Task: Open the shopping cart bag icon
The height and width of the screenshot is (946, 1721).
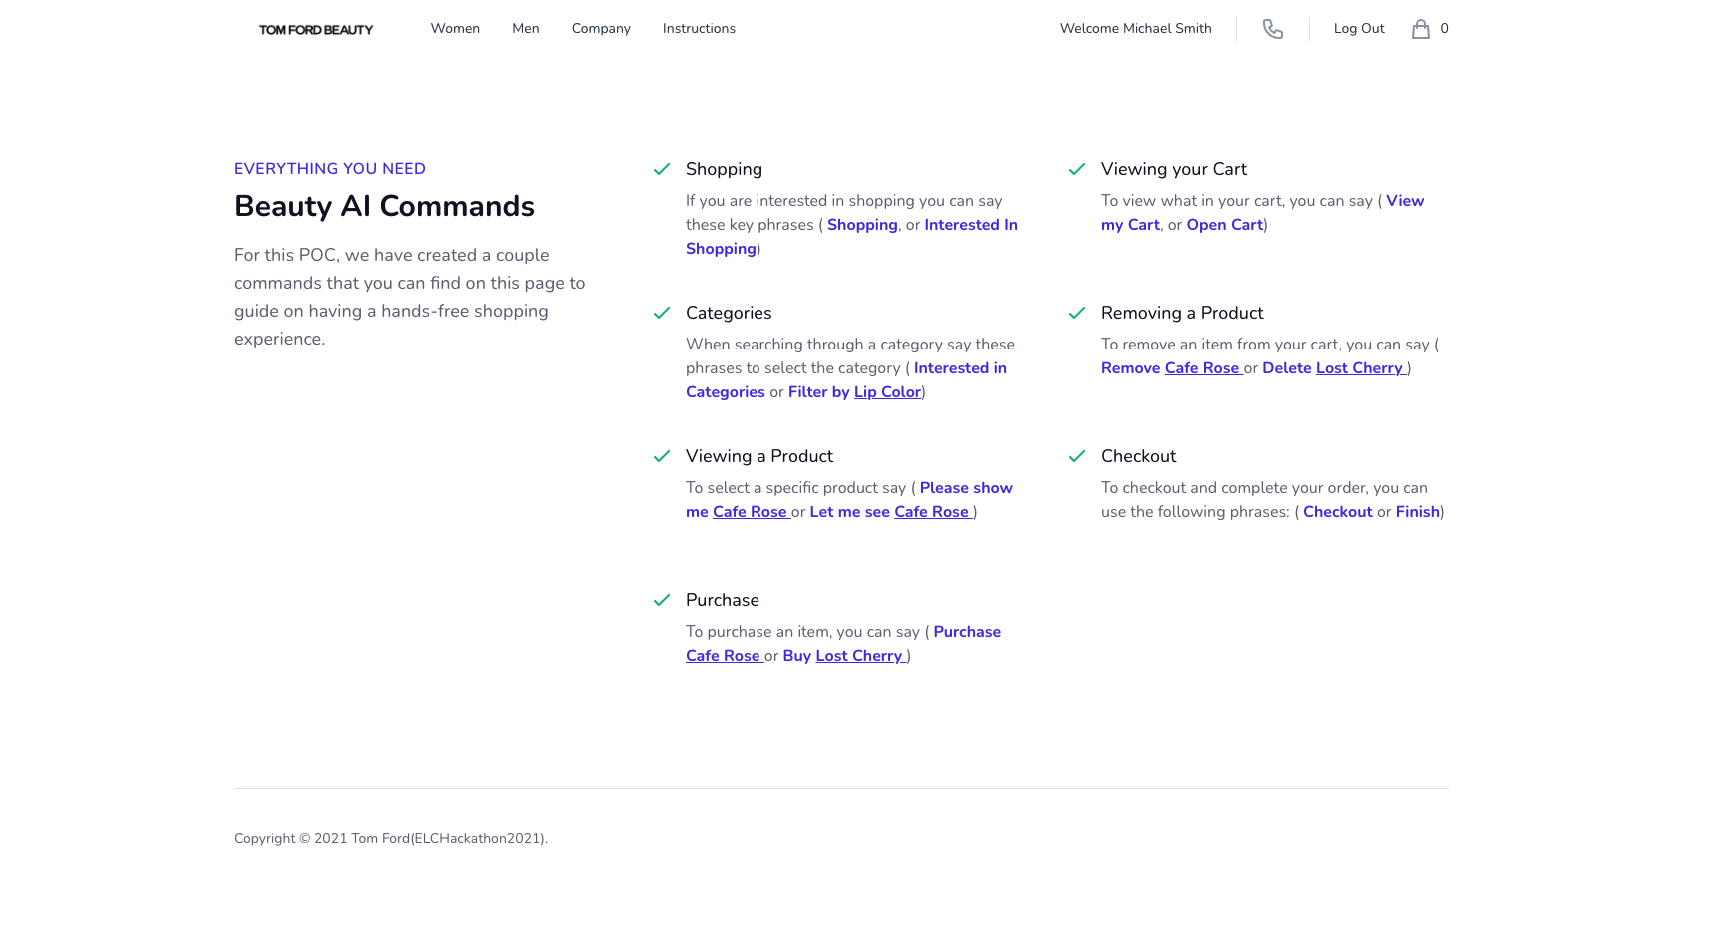Action: pyautogui.click(x=1421, y=28)
